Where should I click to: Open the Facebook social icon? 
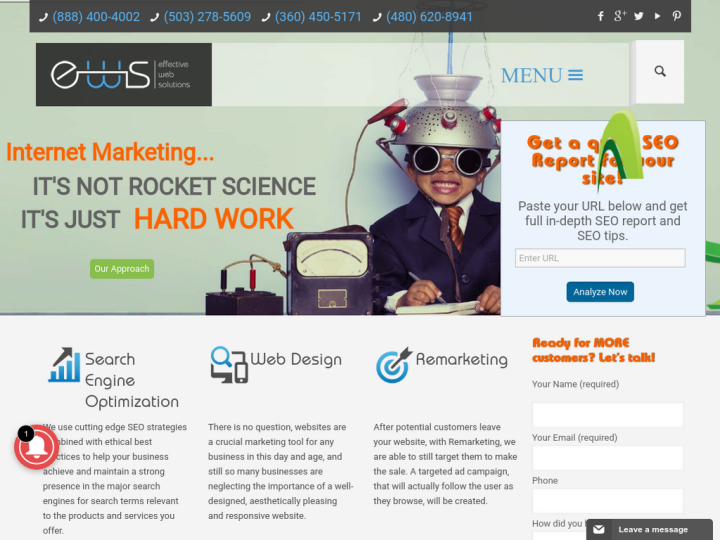600,16
